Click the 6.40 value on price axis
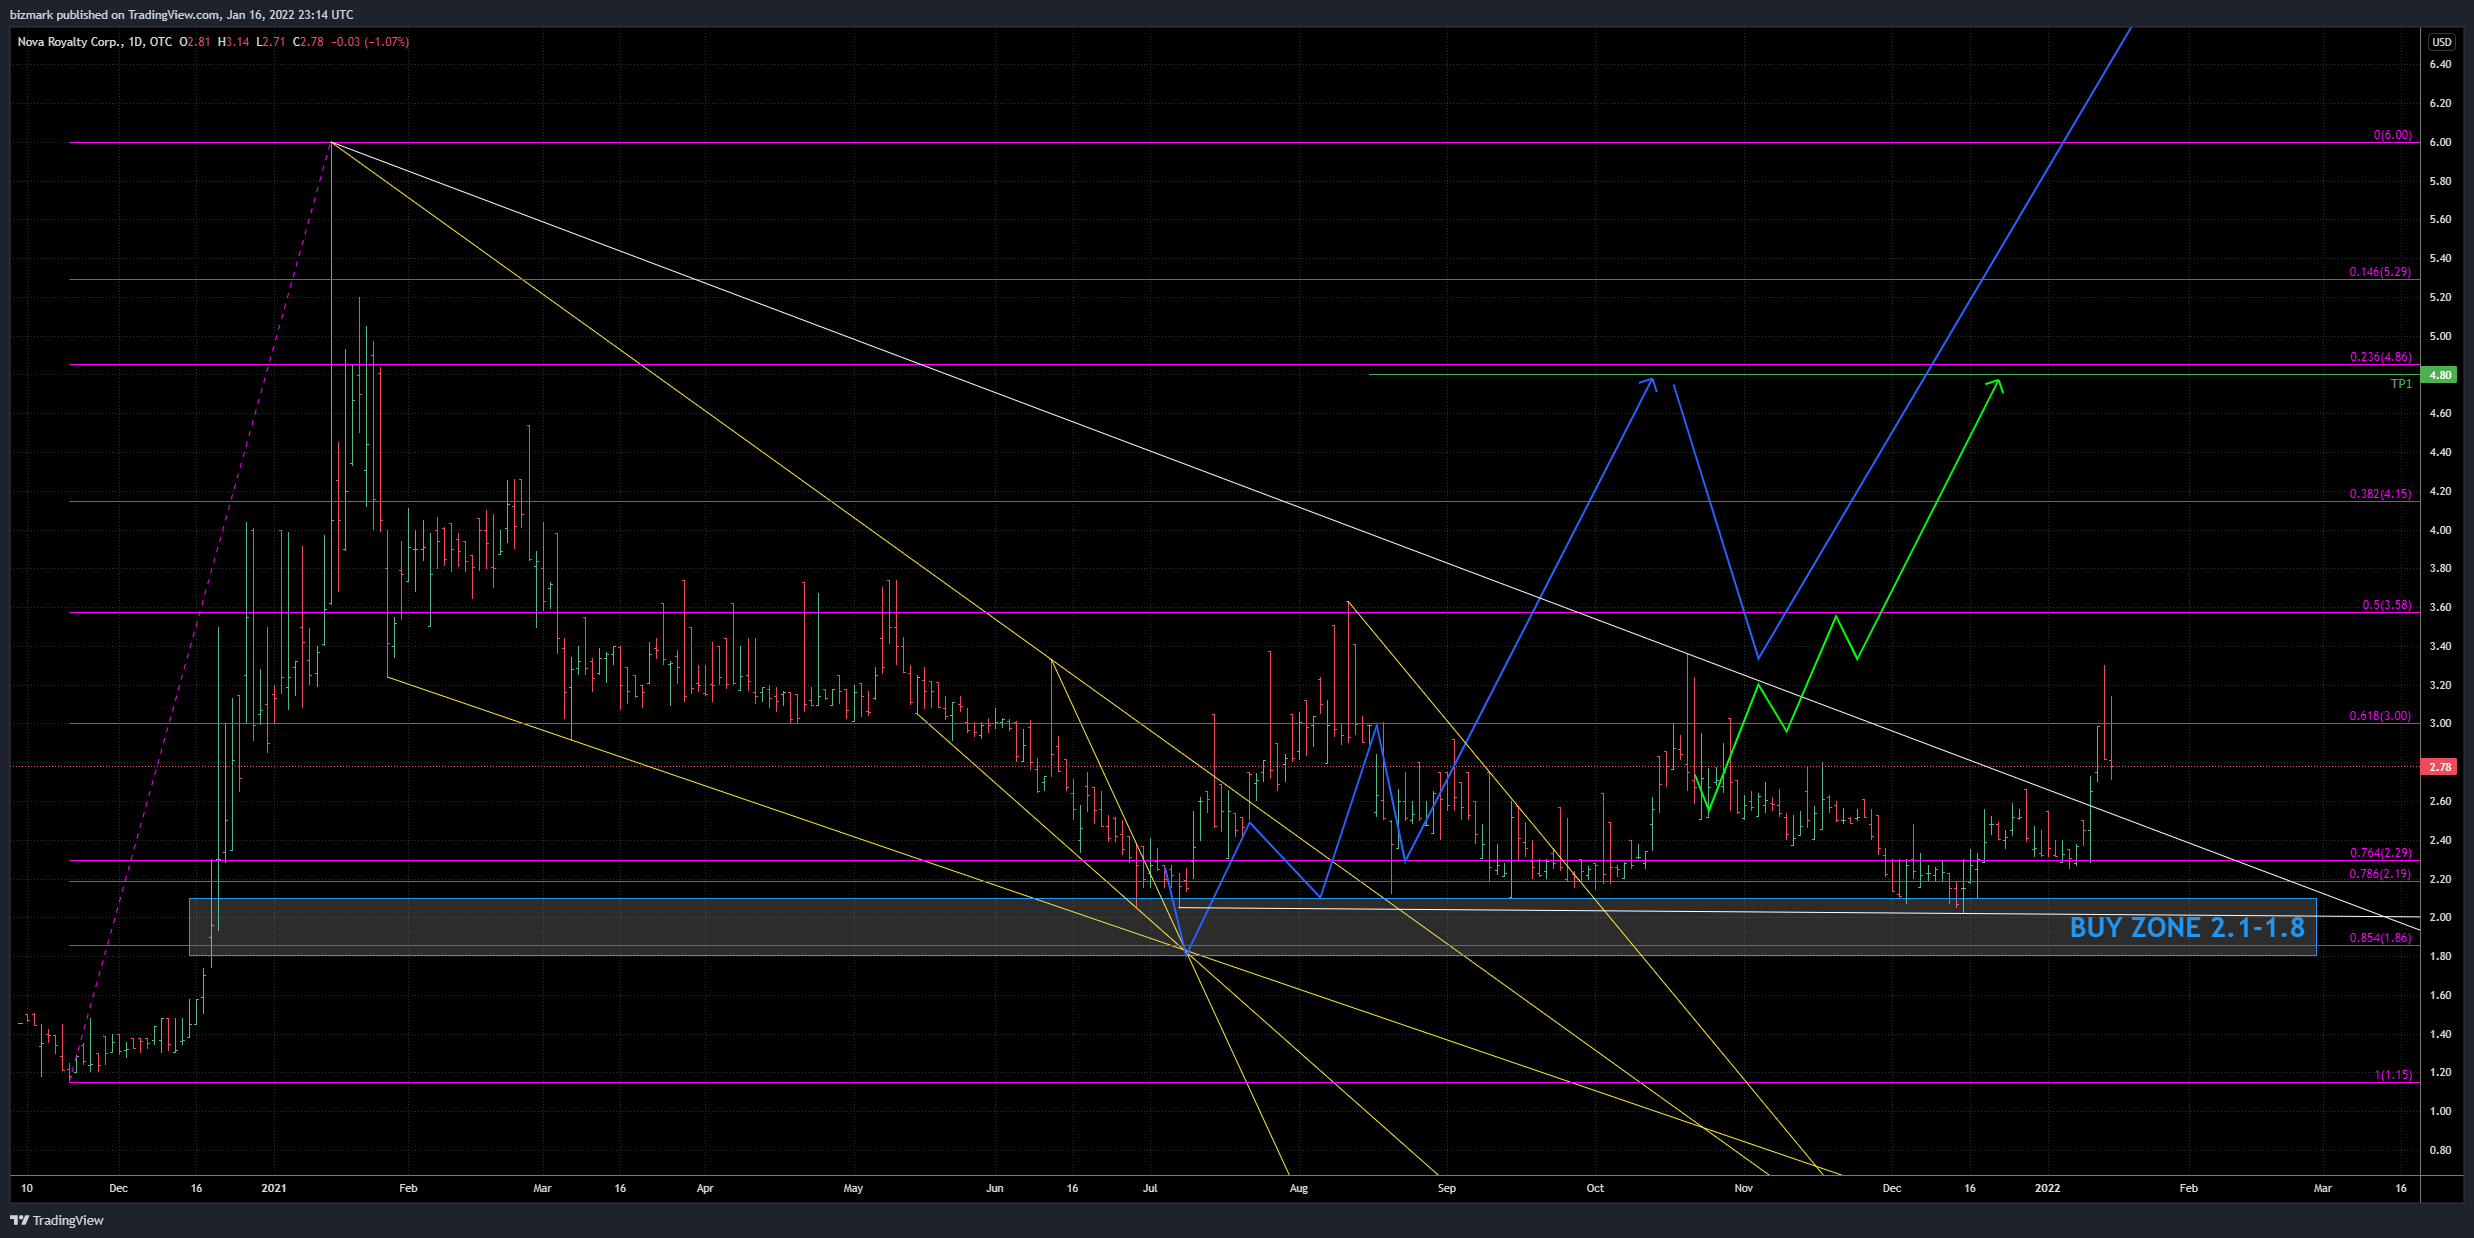This screenshot has height=1238, width=2474. pyautogui.click(x=2440, y=64)
